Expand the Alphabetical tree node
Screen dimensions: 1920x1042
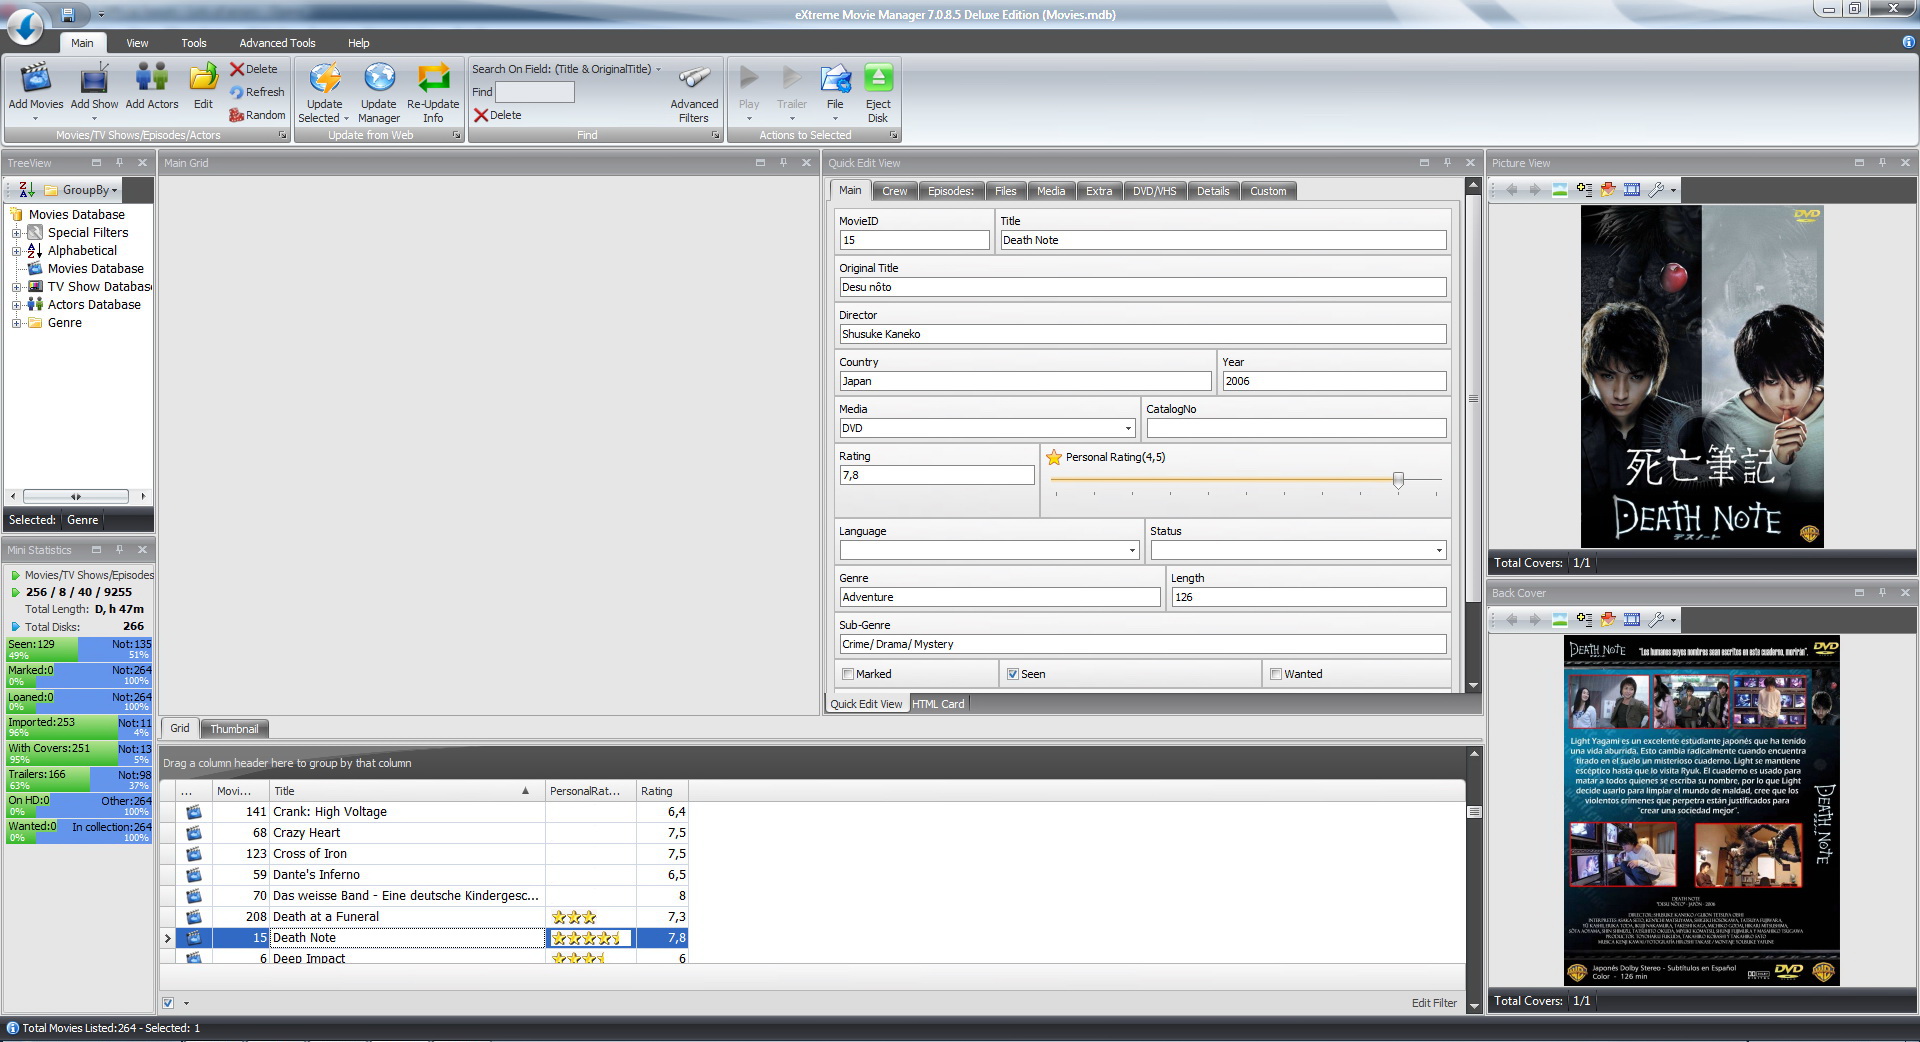coord(16,251)
